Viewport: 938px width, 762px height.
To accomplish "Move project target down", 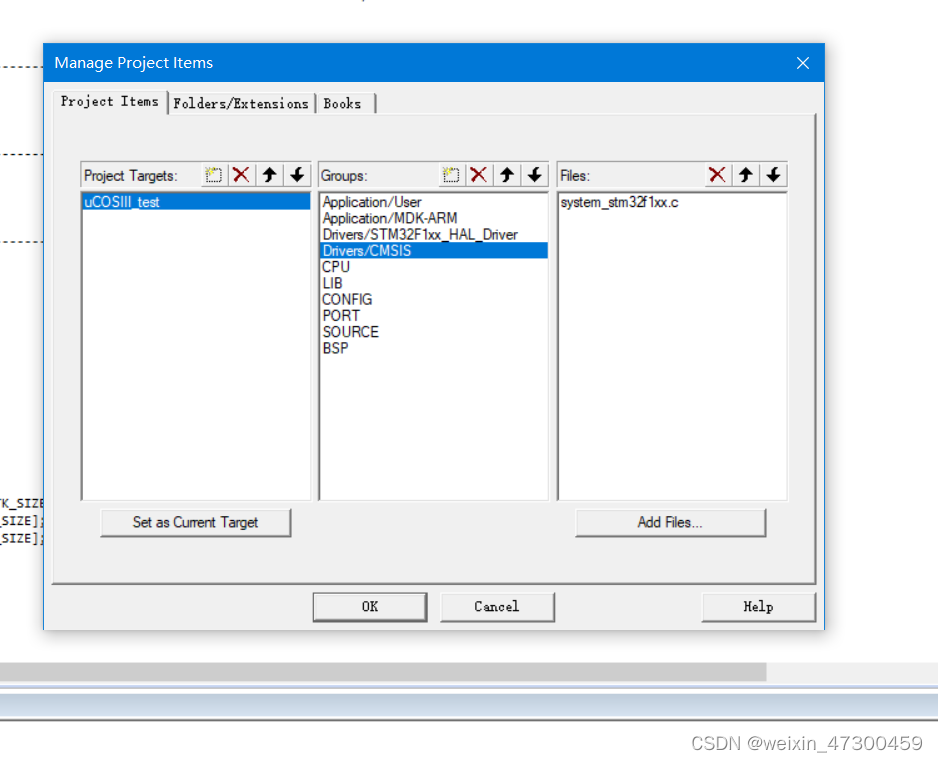I will 297,175.
